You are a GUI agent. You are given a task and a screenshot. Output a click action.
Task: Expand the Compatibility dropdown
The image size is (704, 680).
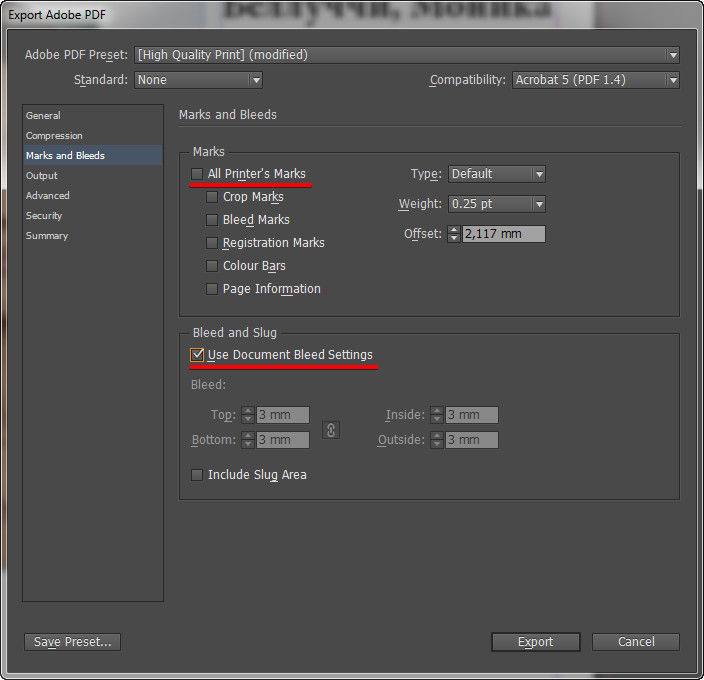pyautogui.click(x=596, y=80)
